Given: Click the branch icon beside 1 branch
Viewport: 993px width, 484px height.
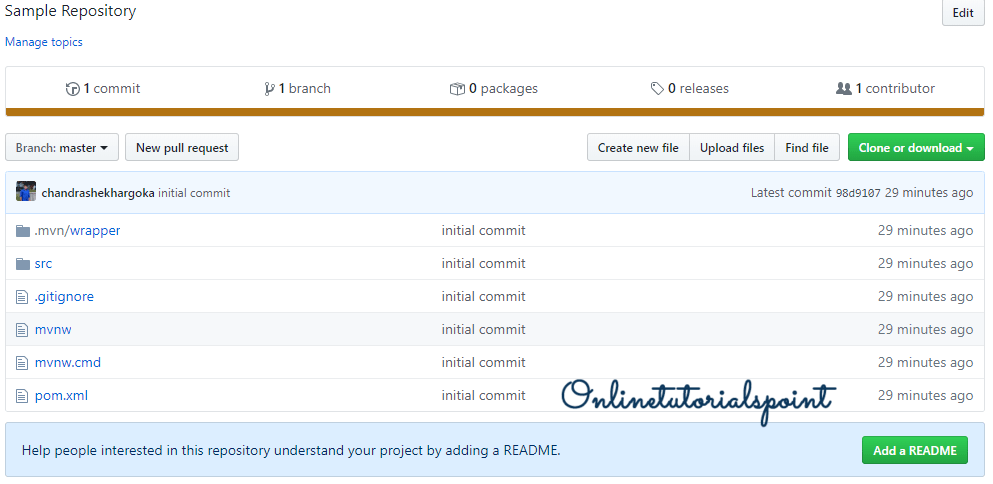Looking at the screenshot, I should tap(269, 89).
